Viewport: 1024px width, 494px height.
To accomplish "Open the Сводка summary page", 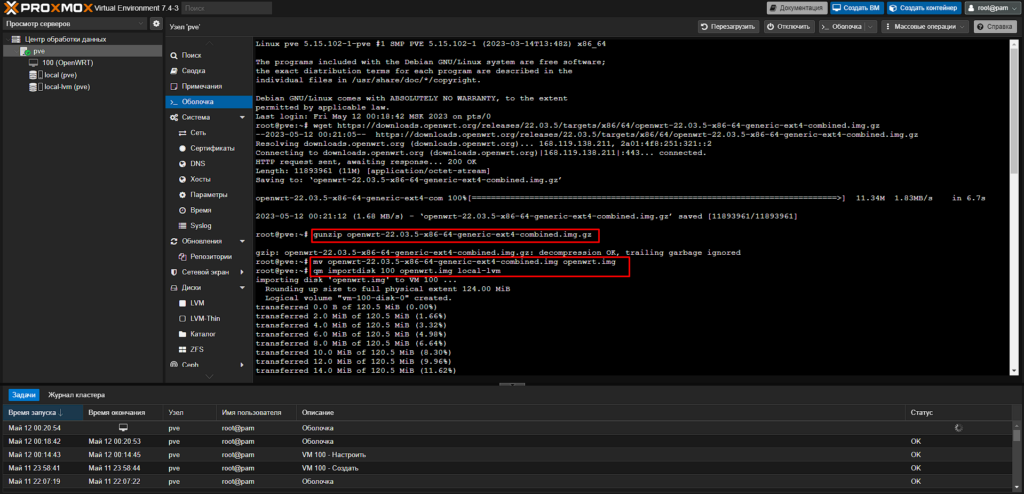I will click(193, 71).
